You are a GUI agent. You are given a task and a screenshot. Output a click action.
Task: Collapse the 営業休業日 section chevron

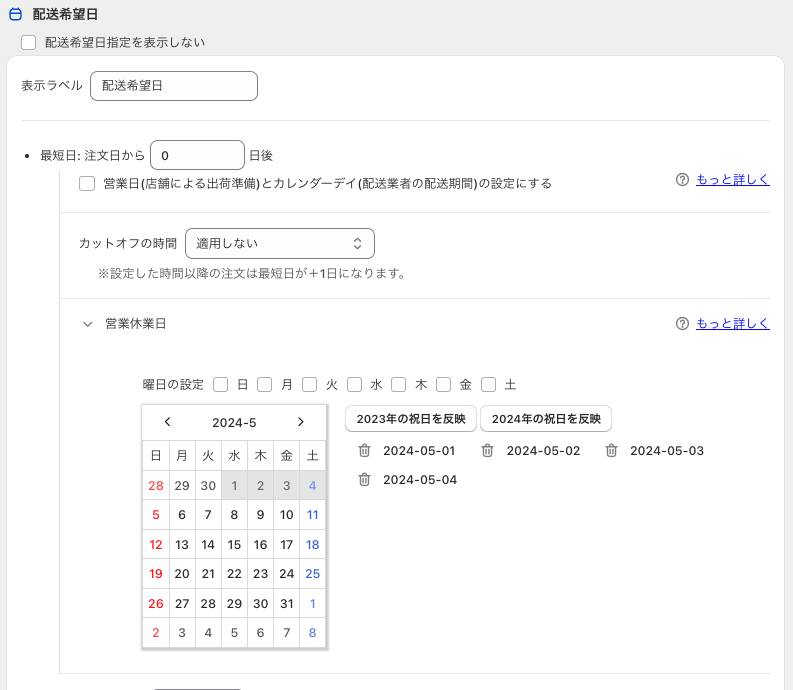[x=87, y=324]
